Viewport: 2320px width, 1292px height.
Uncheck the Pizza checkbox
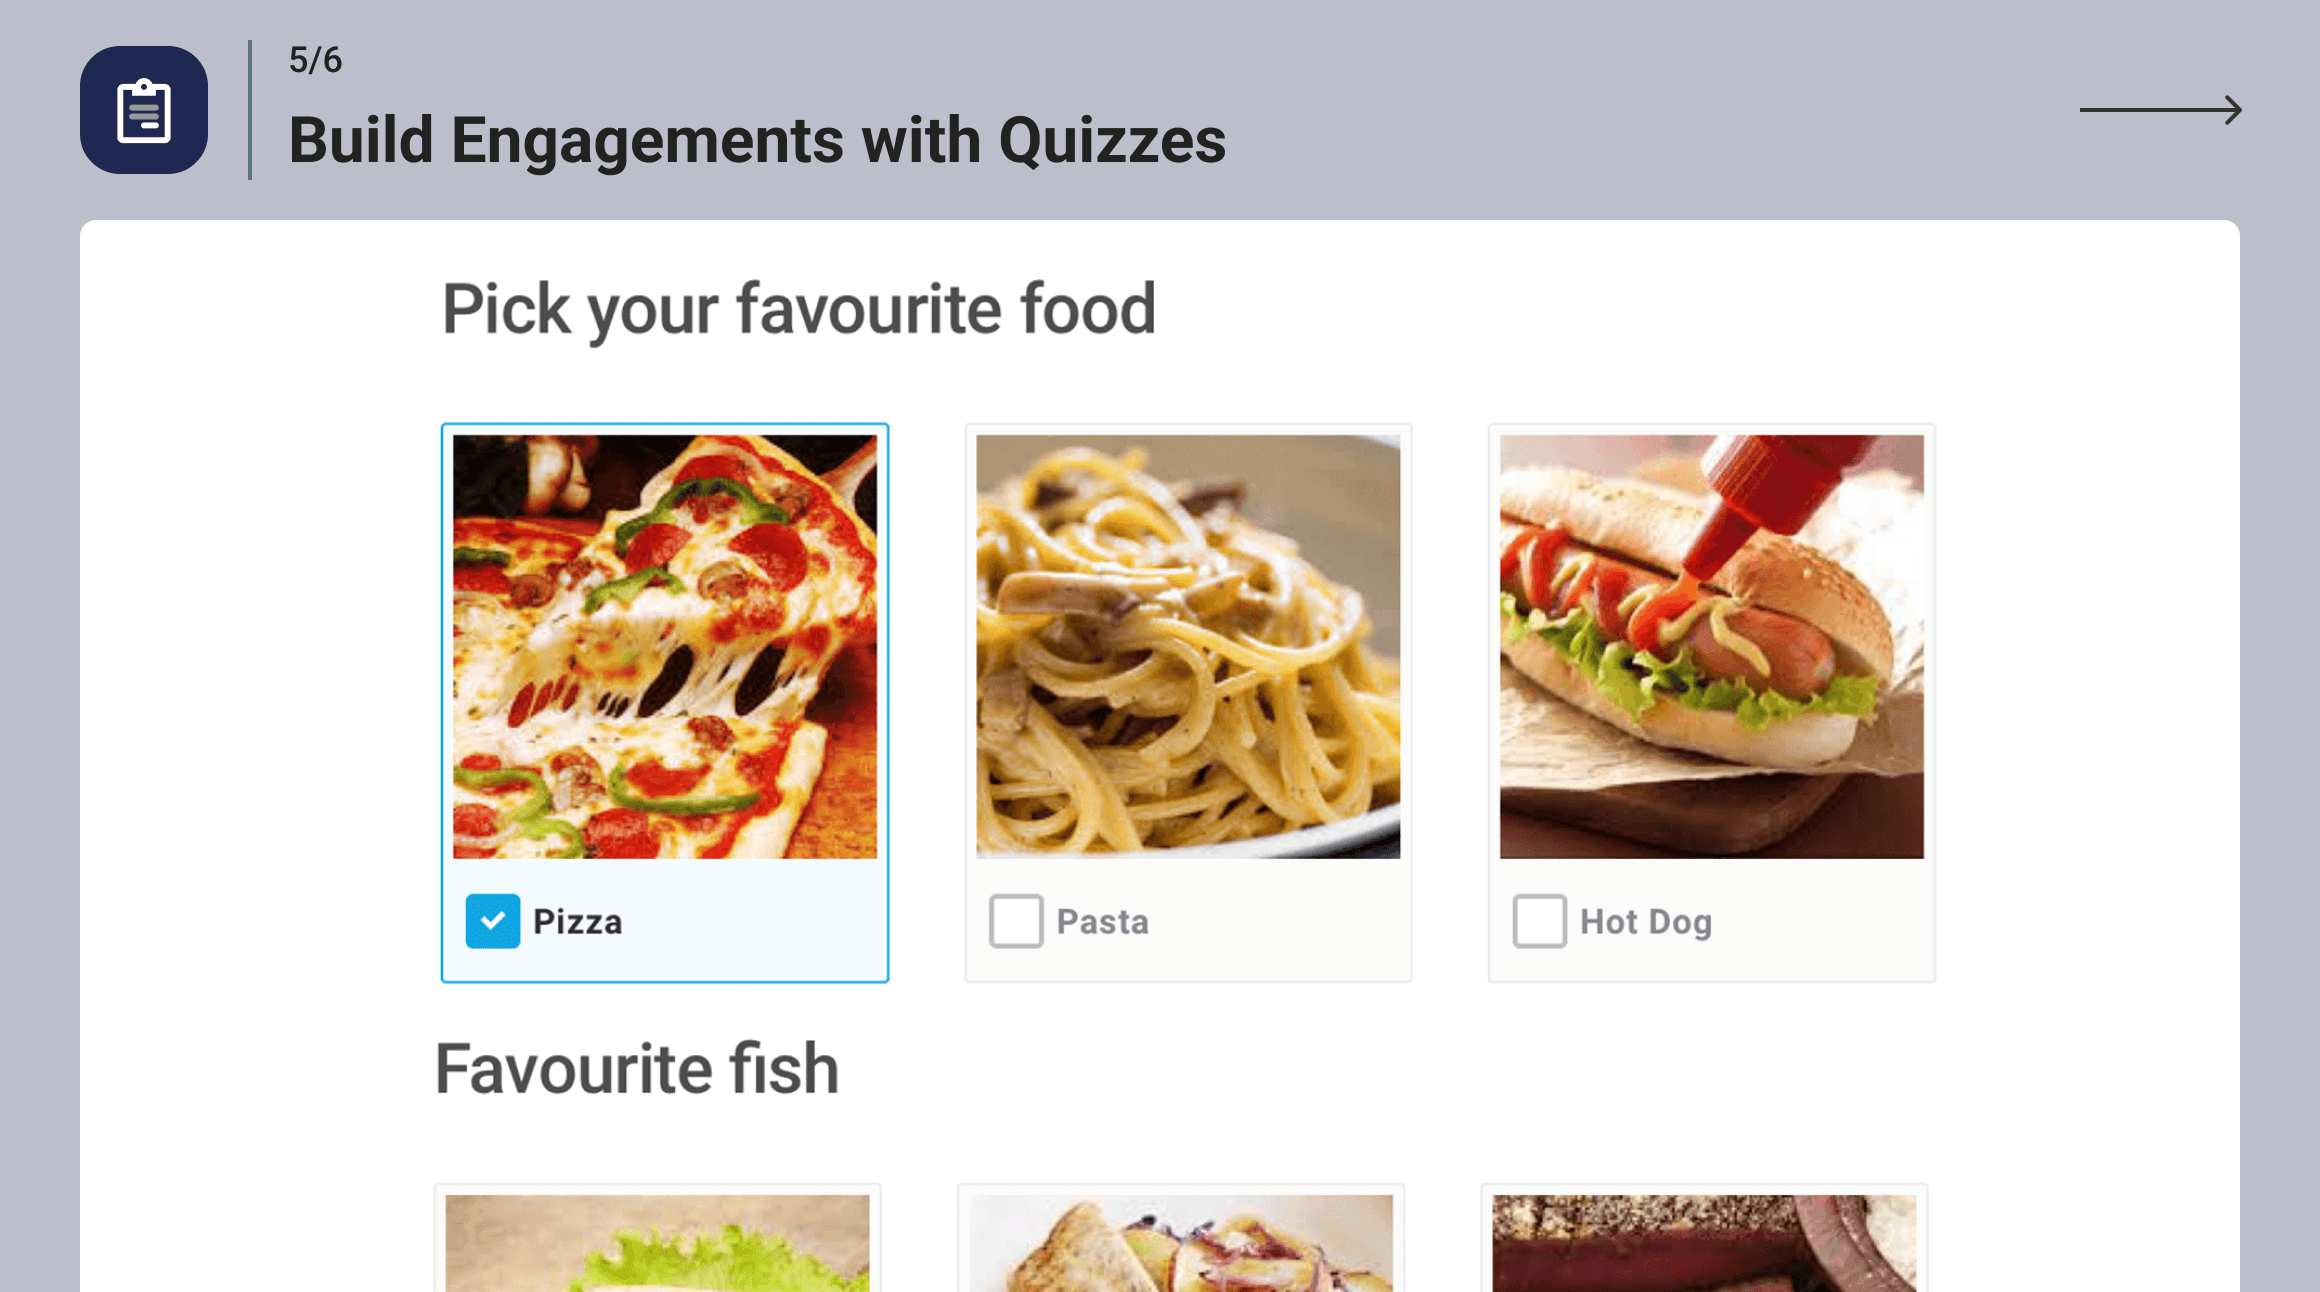(492, 921)
